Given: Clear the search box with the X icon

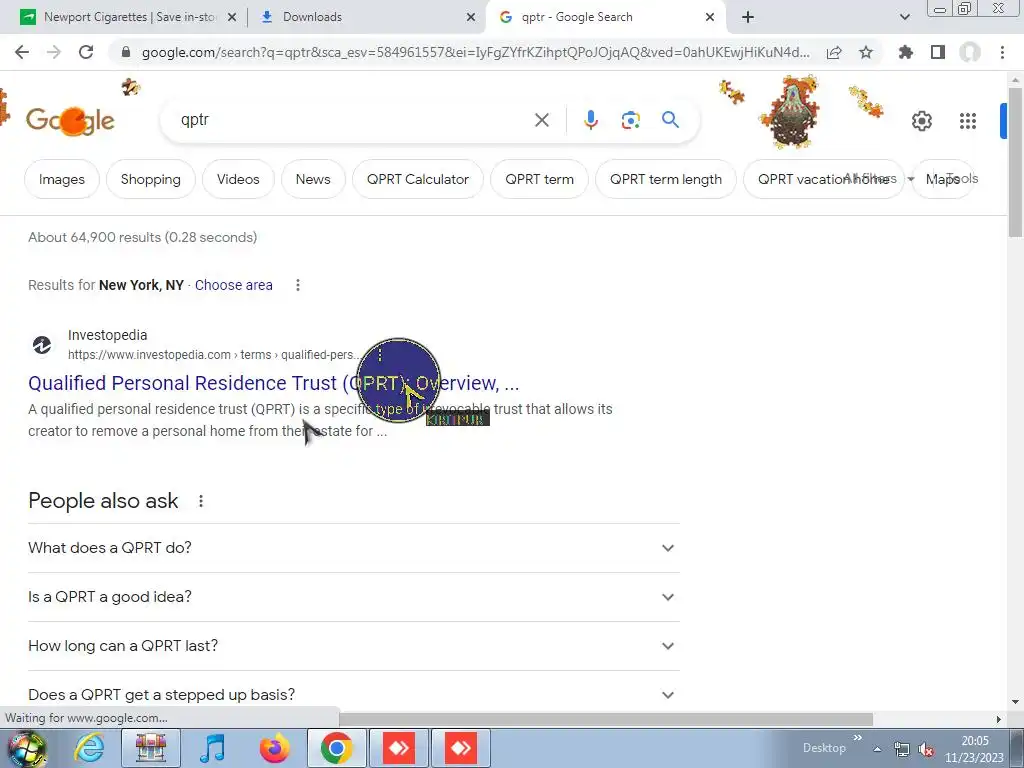Looking at the screenshot, I should pyautogui.click(x=541, y=120).
